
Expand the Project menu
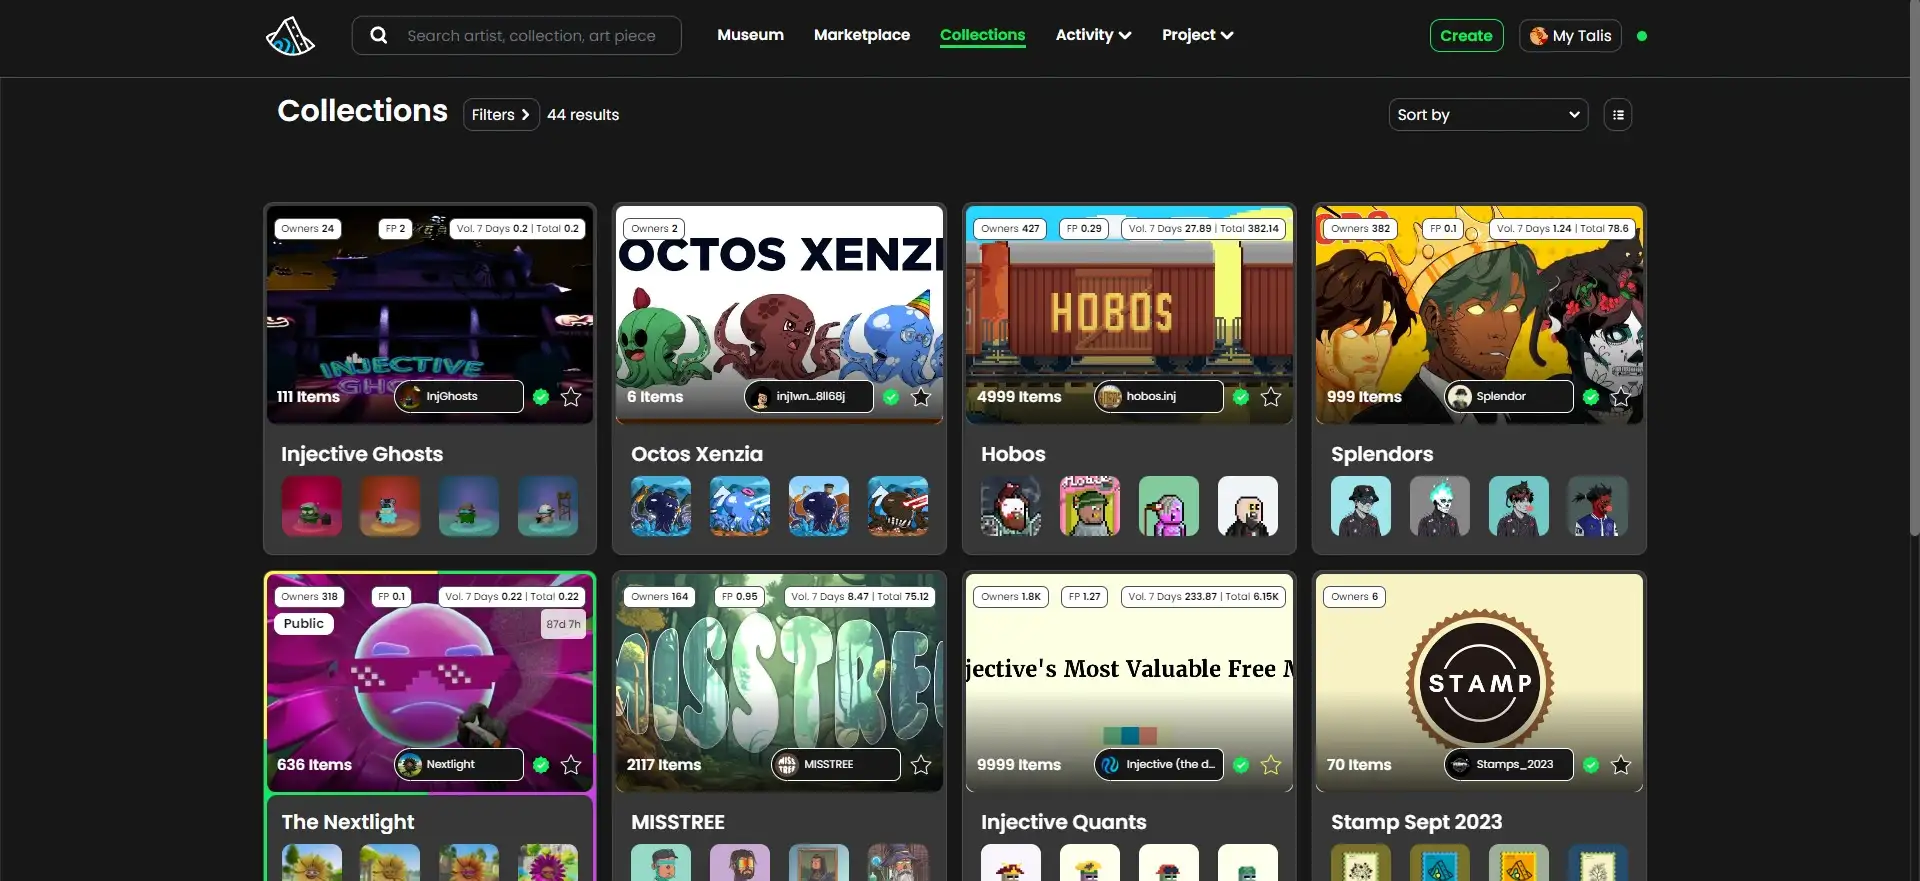click(x=1197, y=35)
